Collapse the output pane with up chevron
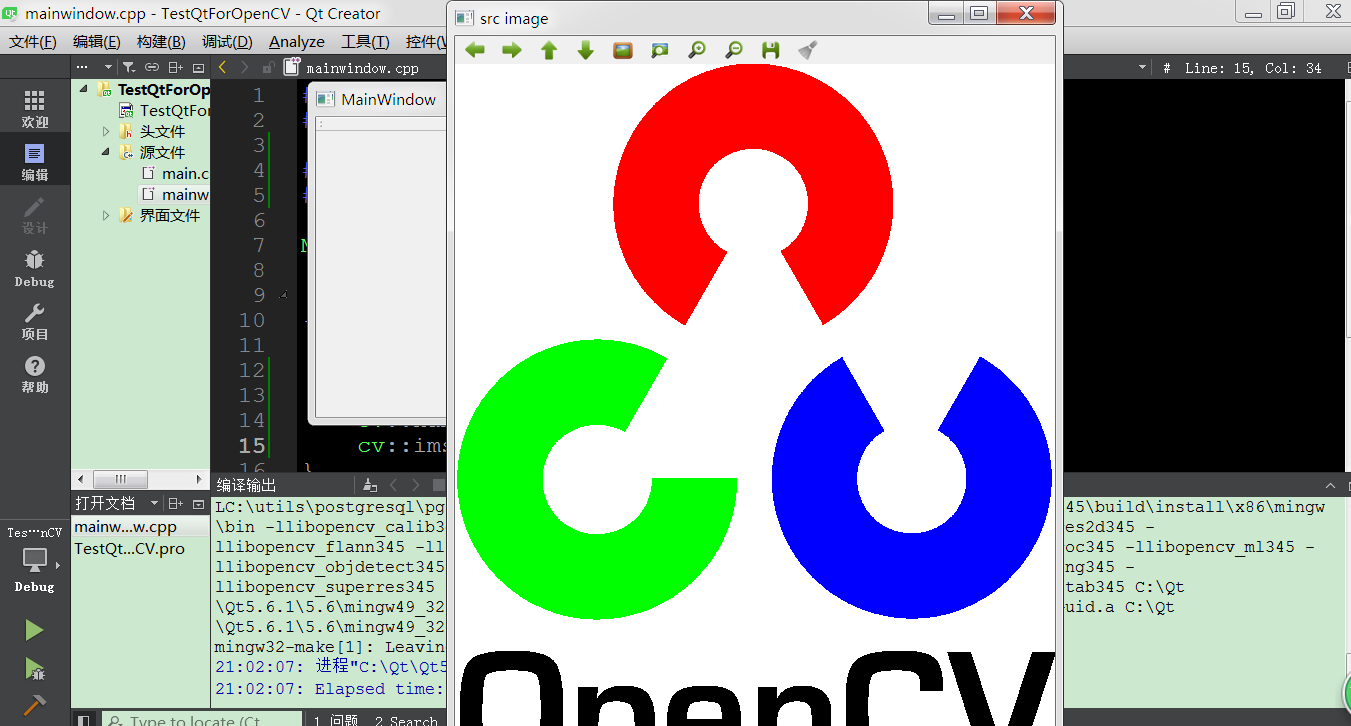1351x726 pixels. [1330, 485]
